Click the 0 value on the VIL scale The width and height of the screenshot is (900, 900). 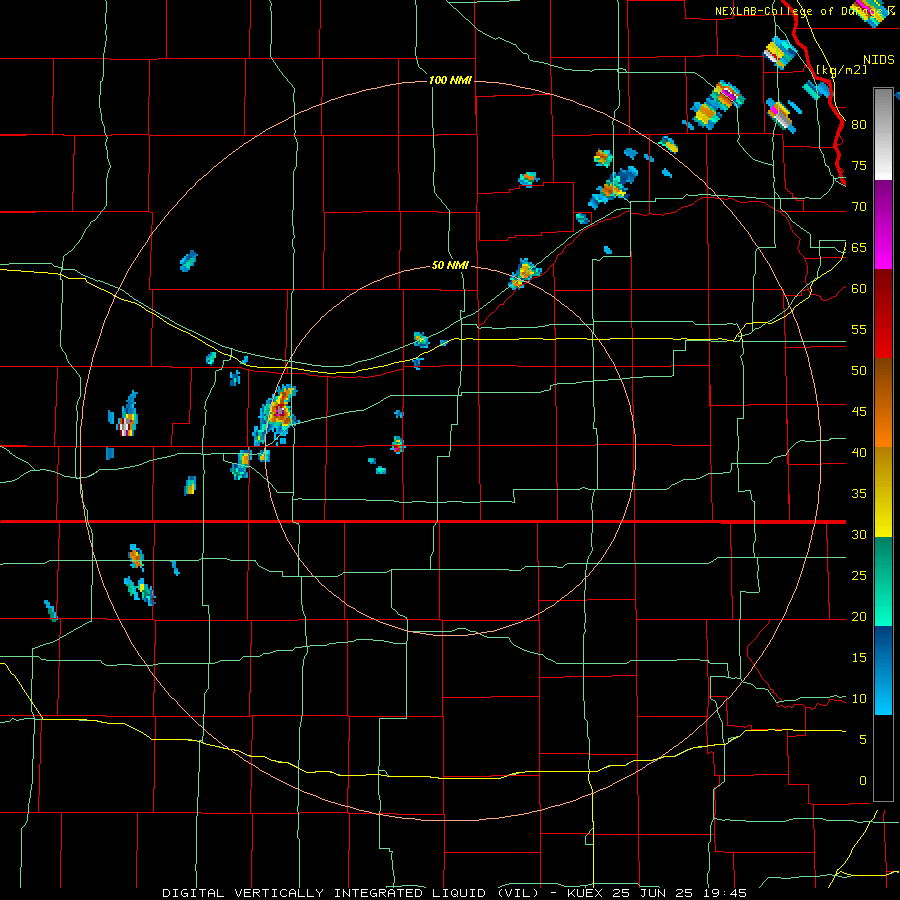click(x=863, y=781)
